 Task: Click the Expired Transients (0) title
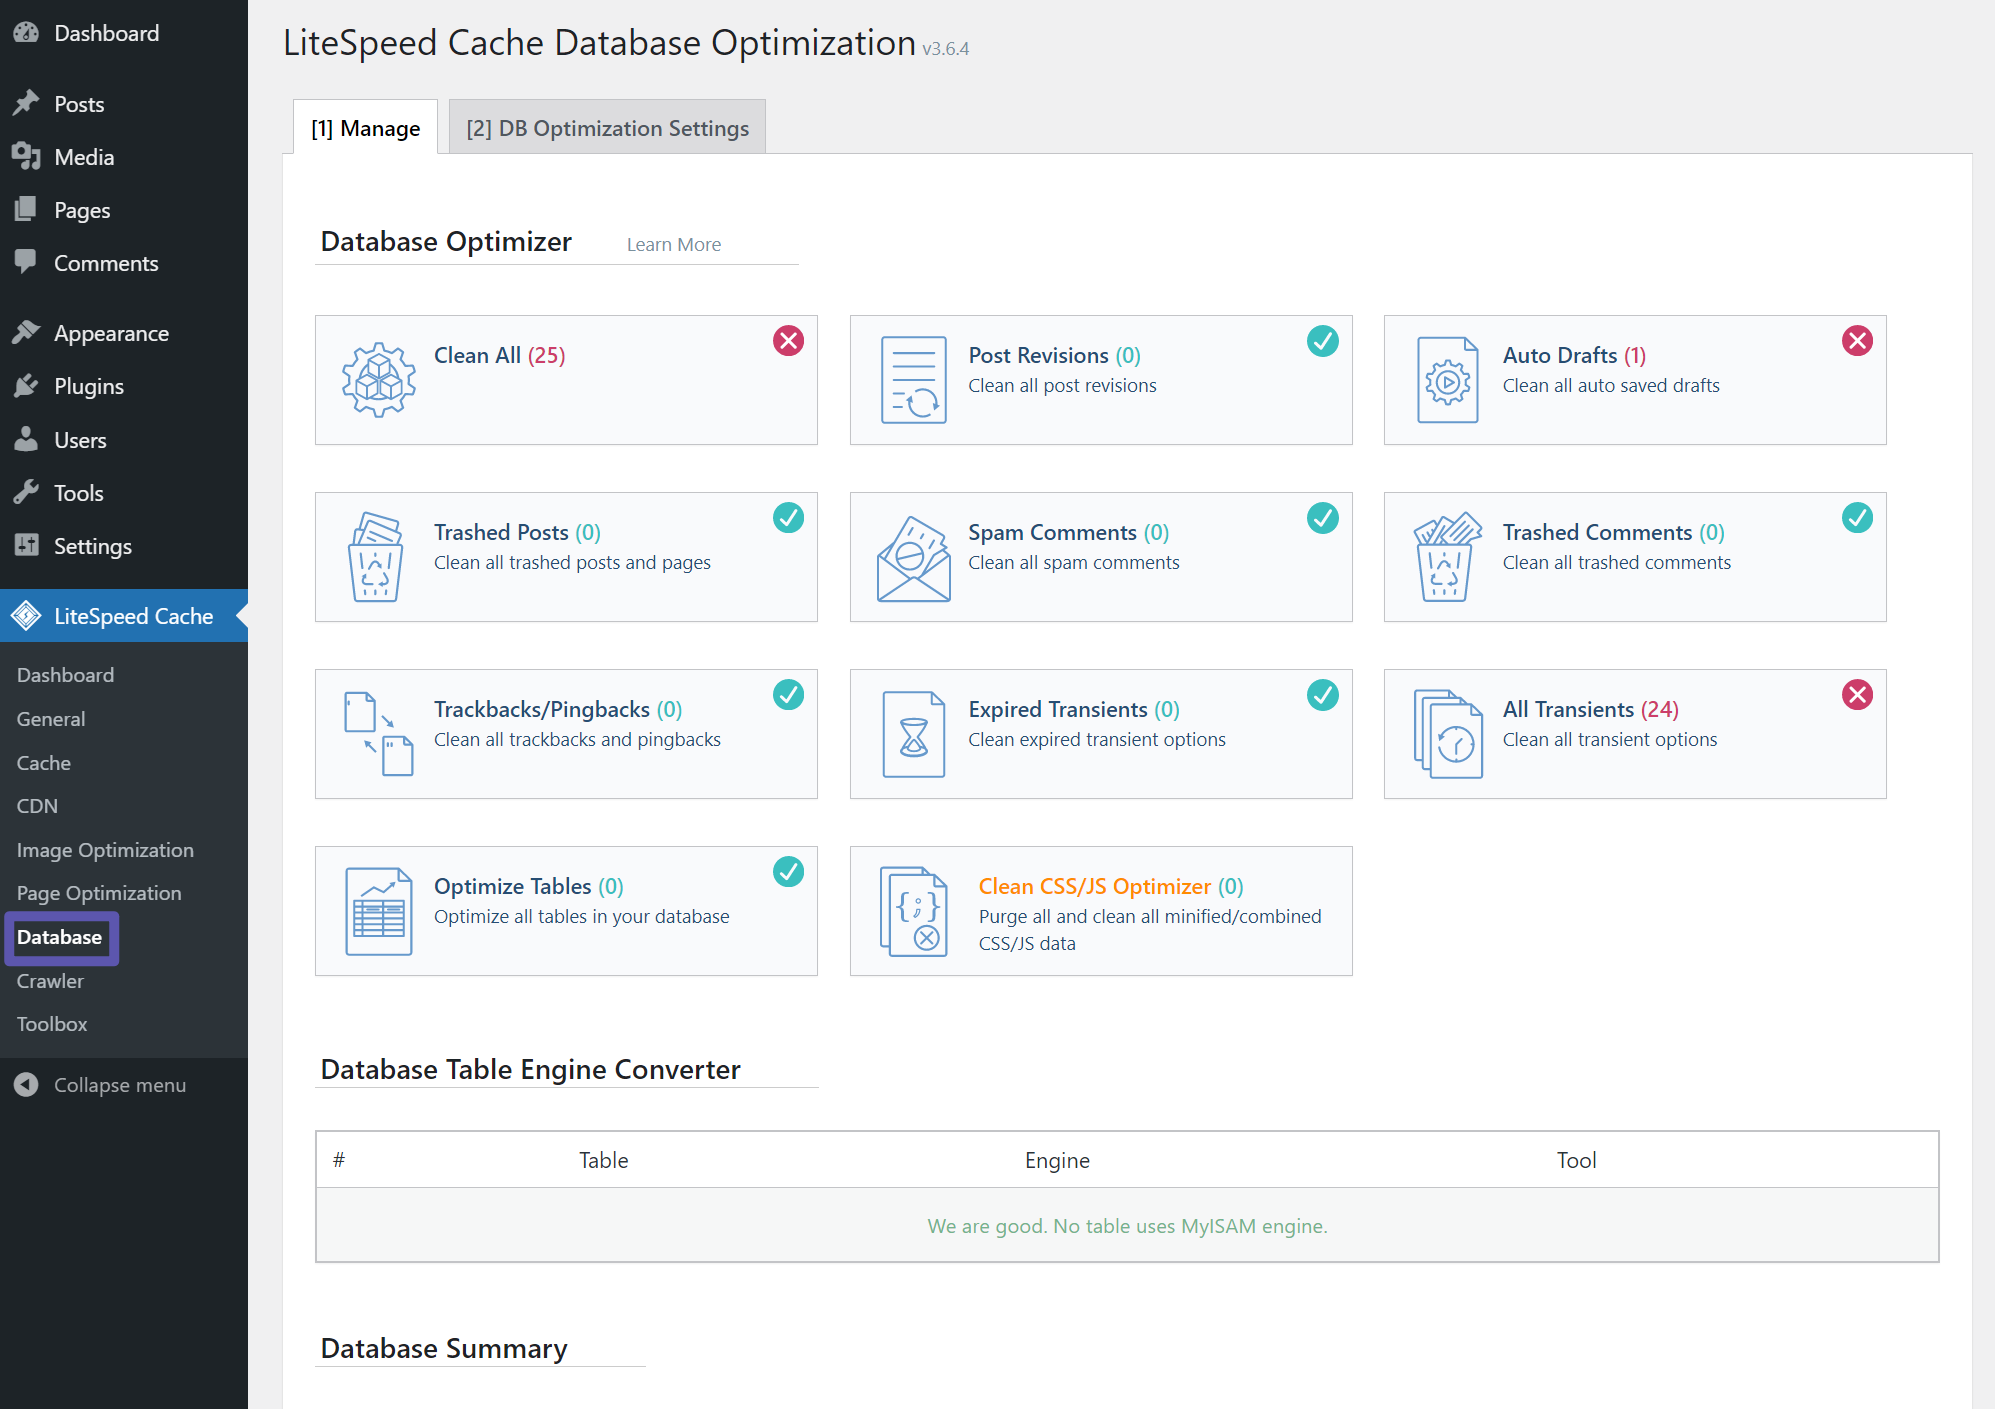coord(1074,709)
